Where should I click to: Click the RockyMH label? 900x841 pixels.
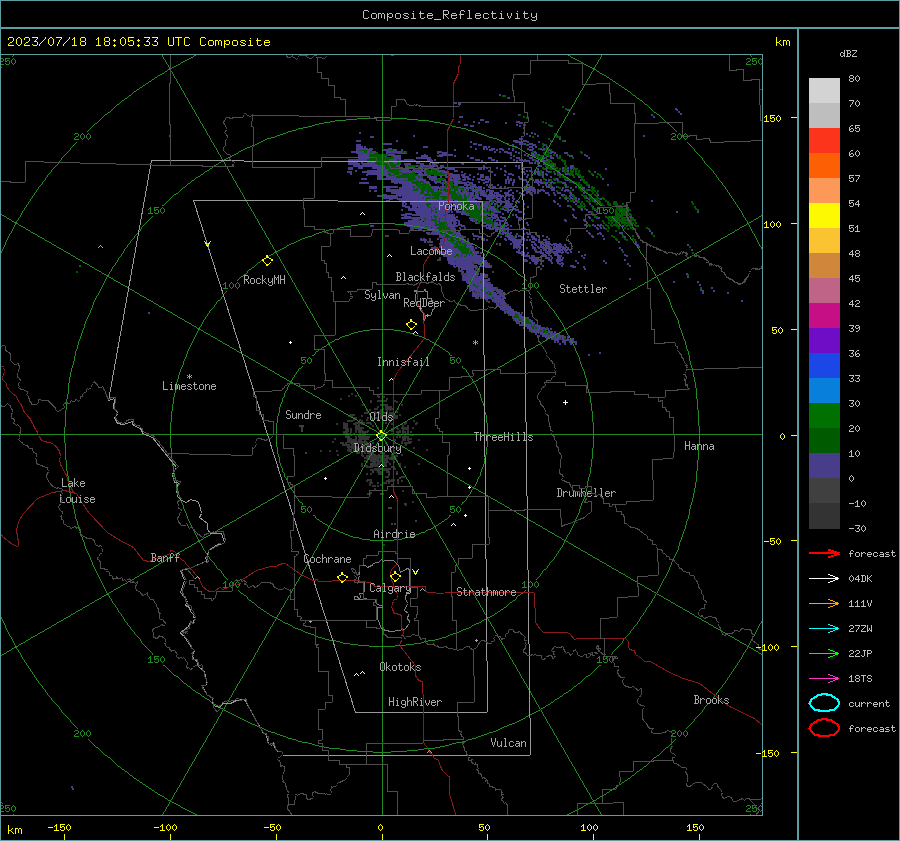click(264, 280)
